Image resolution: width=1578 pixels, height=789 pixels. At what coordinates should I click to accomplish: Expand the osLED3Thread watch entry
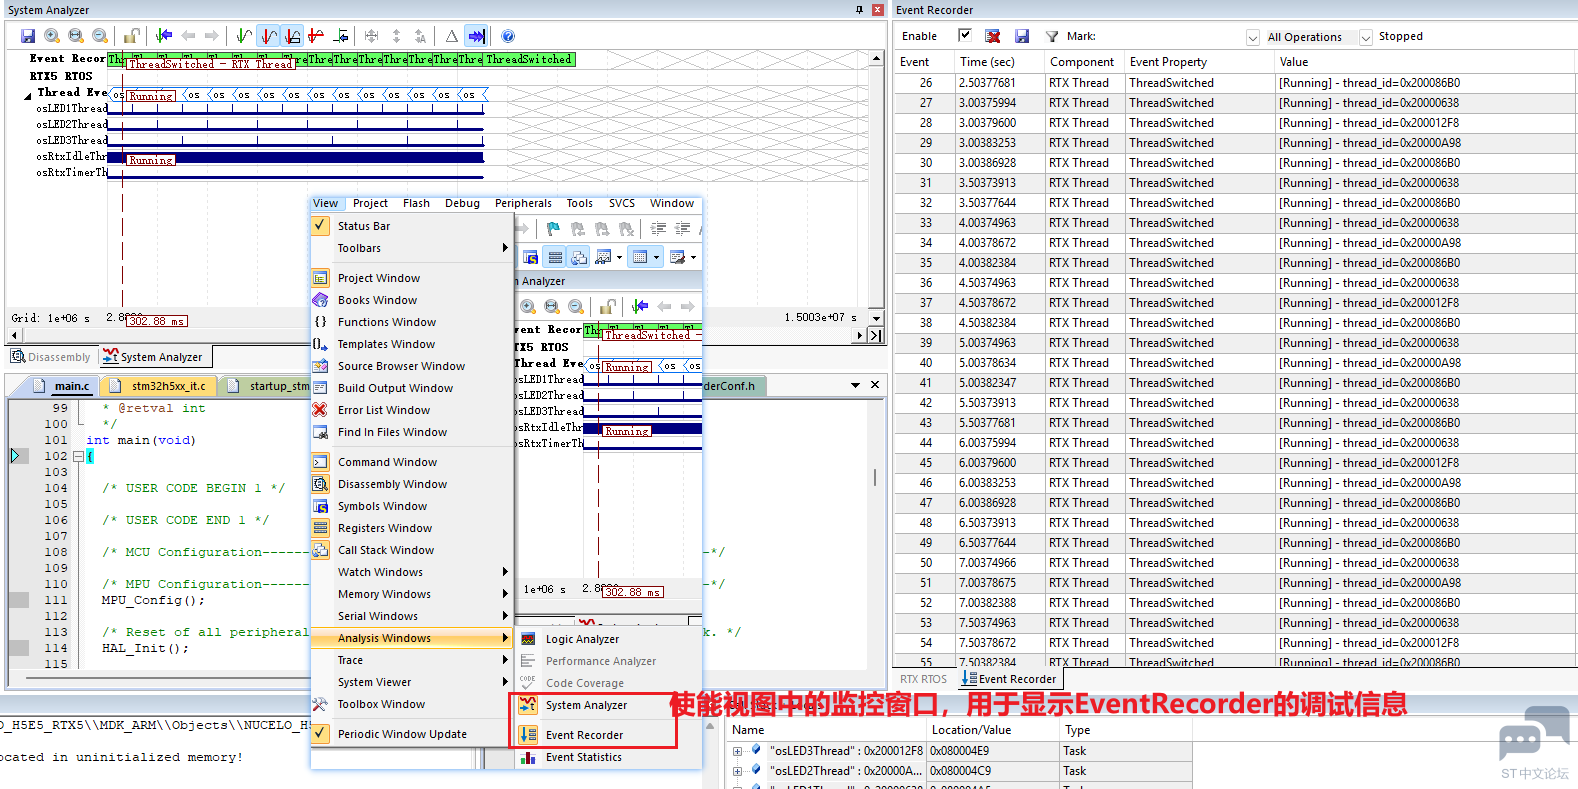coord(737,751)
